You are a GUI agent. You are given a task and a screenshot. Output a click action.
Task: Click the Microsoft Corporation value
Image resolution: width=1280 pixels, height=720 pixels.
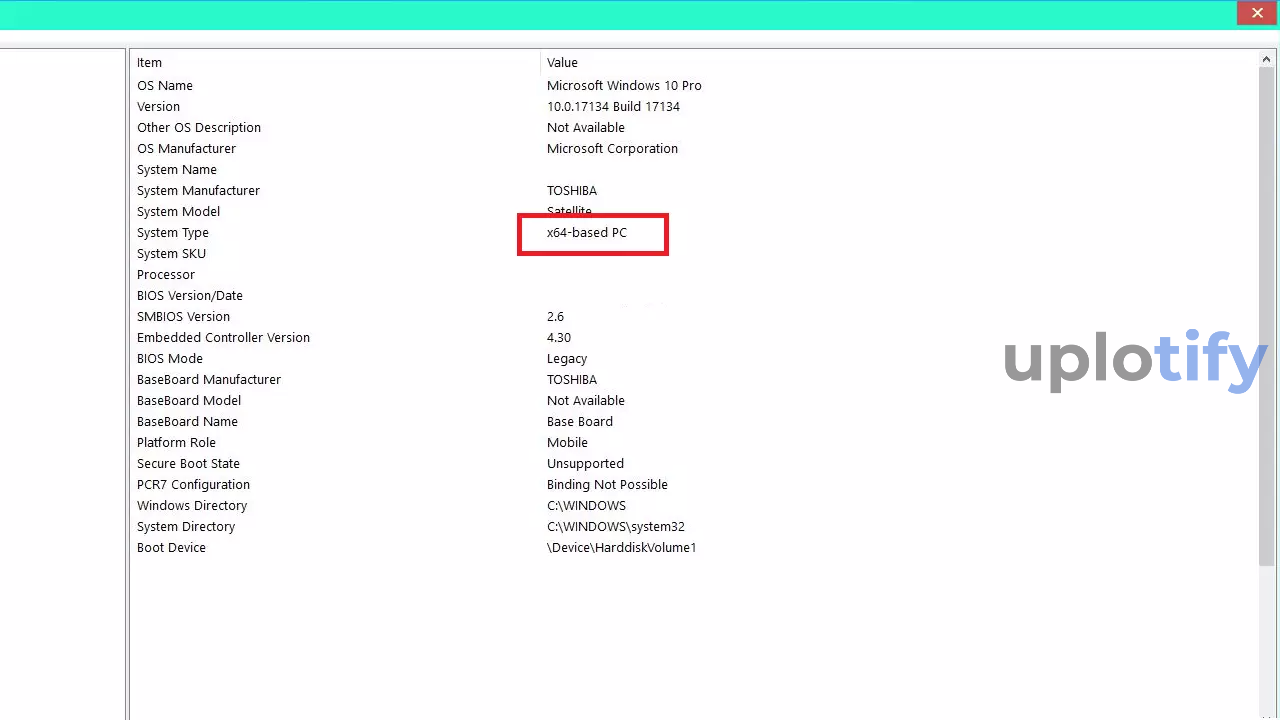click(612, 148)
